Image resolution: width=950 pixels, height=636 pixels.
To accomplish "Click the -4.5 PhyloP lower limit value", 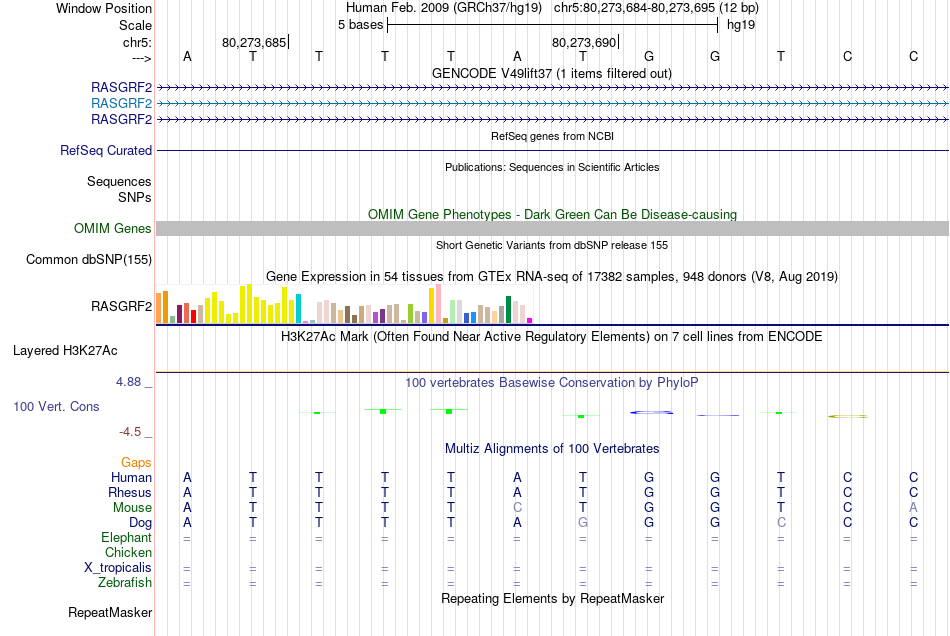I will (x=130, y=431).
